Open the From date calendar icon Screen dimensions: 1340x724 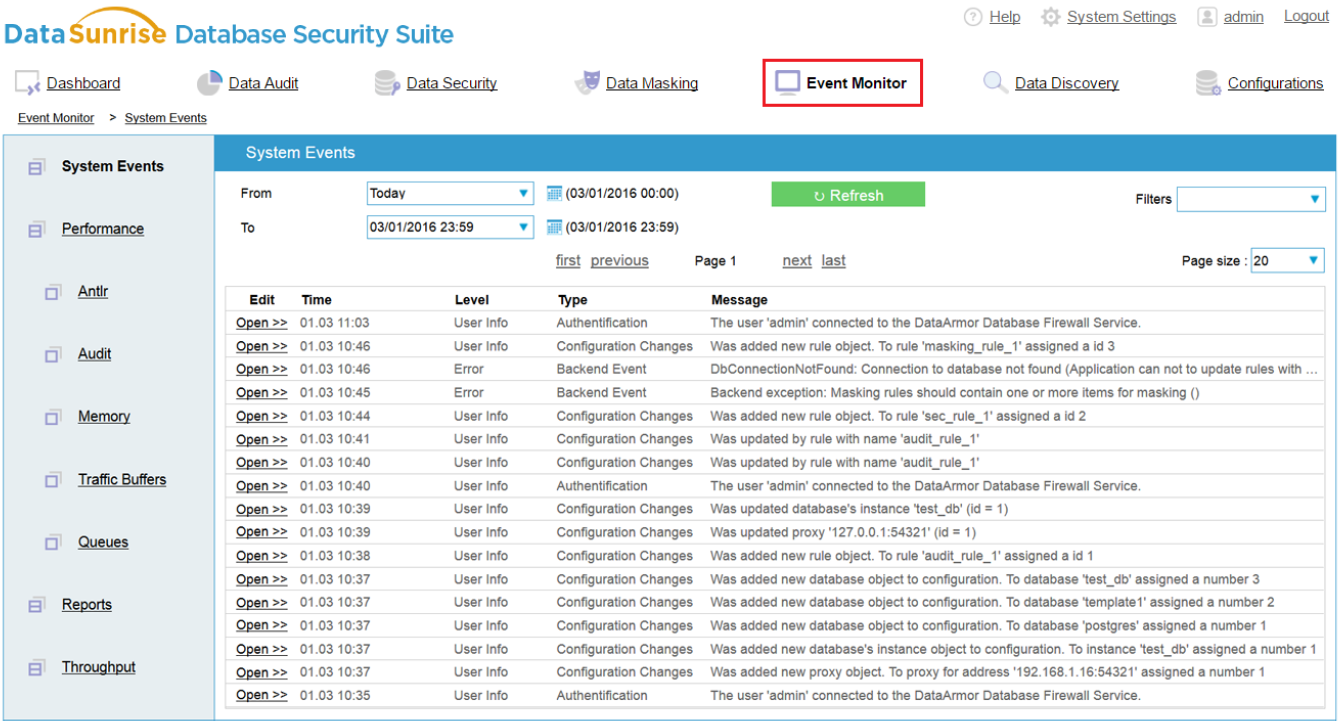point(554,194)
